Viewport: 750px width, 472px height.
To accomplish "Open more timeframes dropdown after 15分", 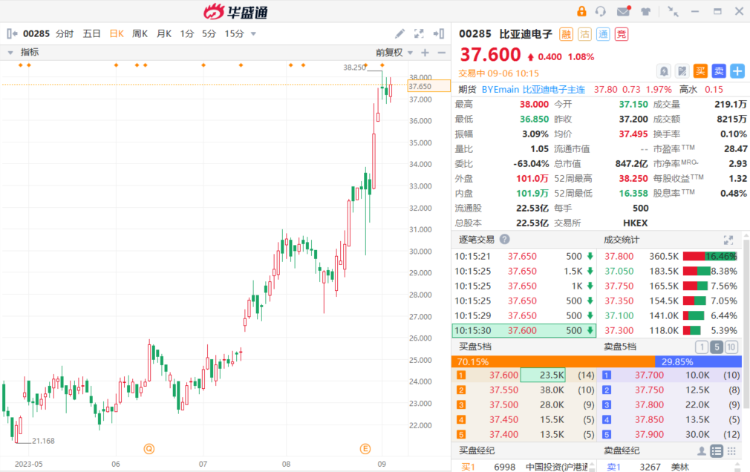I will (x=254, y=34).
